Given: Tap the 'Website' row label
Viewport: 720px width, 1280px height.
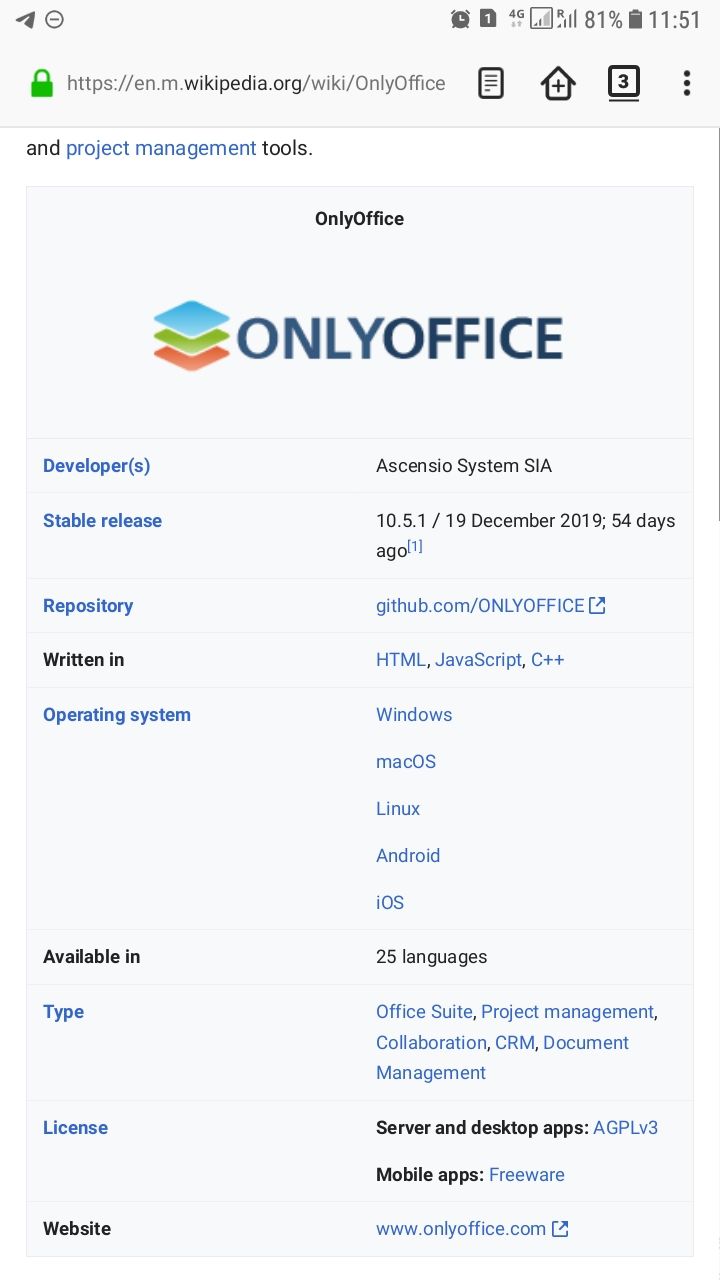Looking at the screenshot, I should coord(77,1228).
